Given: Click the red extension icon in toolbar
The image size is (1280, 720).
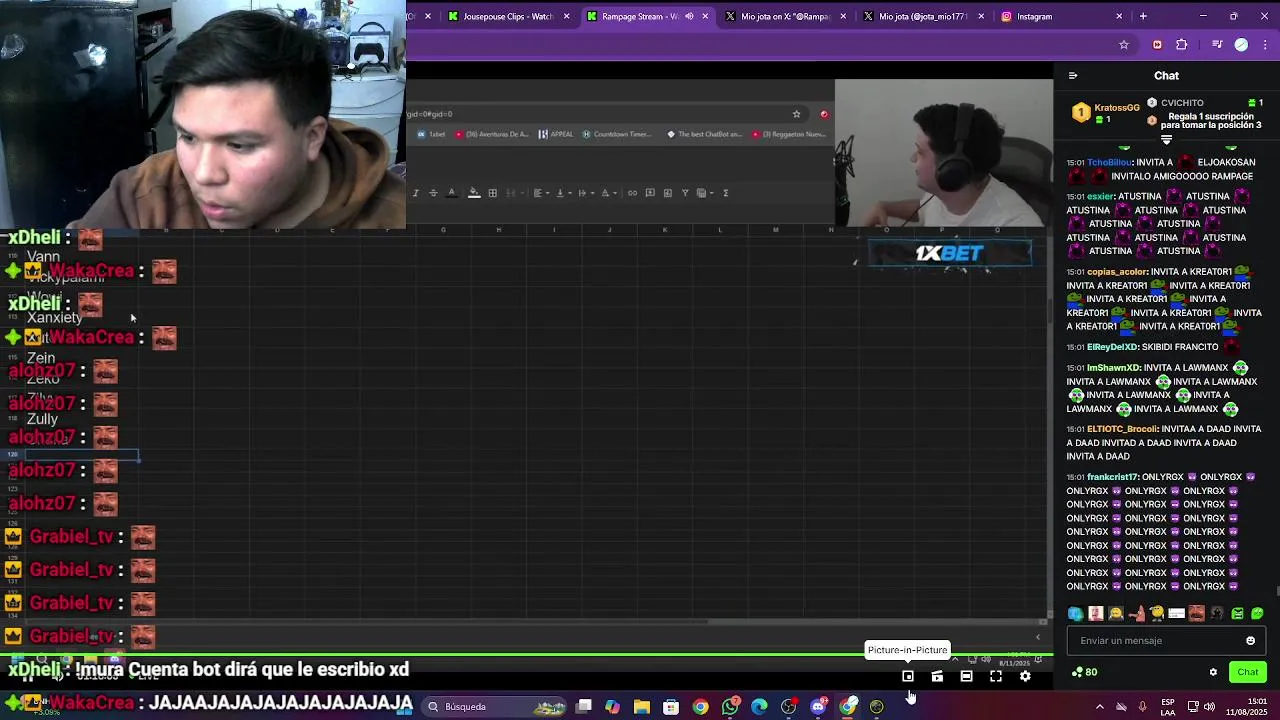Looking at the screenshot, I should [x=1157, y=45].
